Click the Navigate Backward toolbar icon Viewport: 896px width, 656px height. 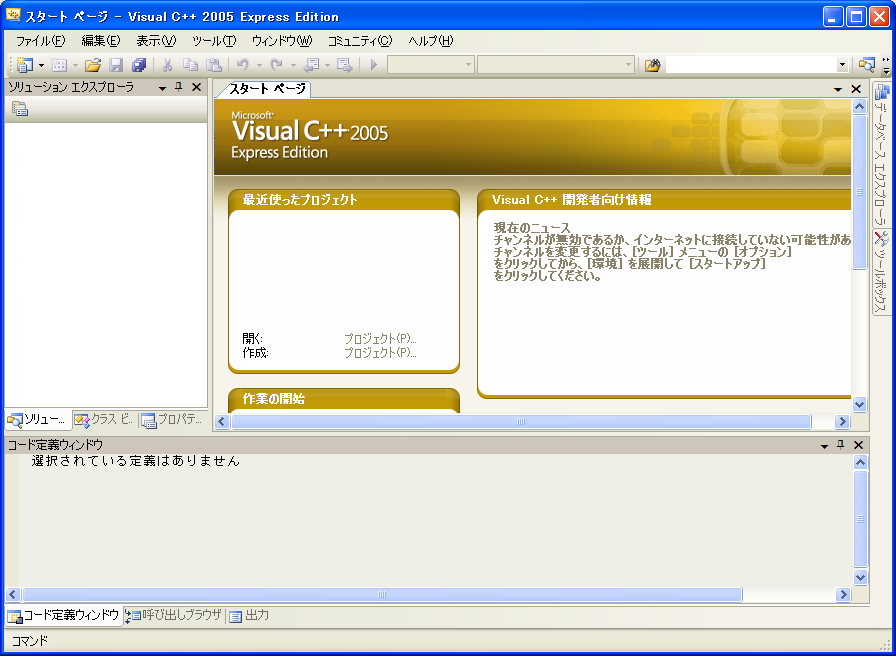(312, 64)
